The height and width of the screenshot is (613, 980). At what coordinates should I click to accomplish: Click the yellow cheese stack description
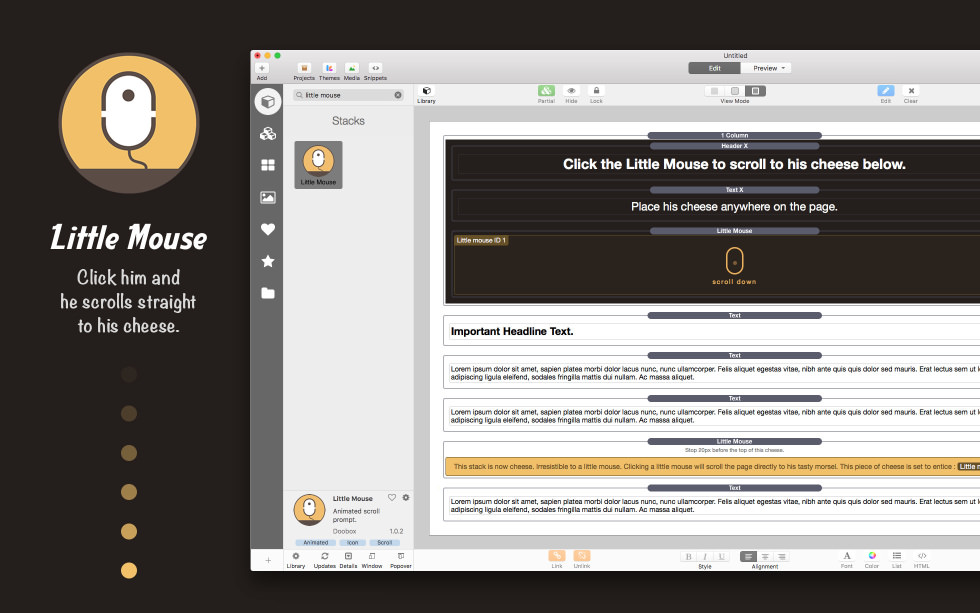tap(712, 466)
